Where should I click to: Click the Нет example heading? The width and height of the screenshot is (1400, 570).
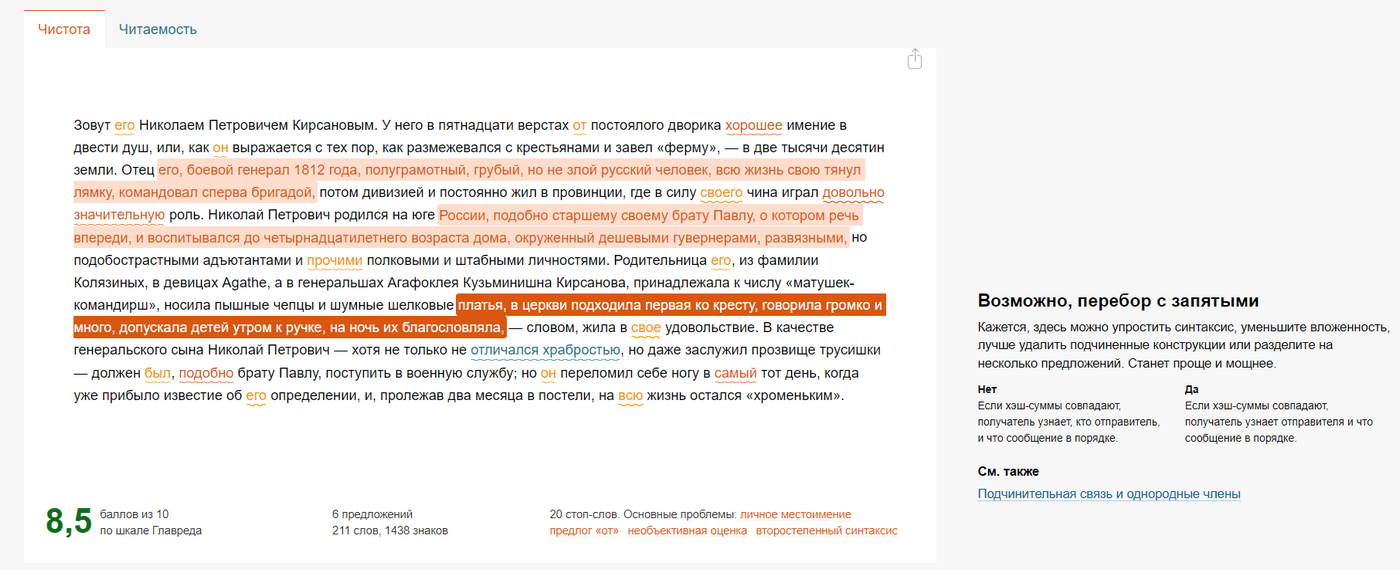(x=987, y=389)
